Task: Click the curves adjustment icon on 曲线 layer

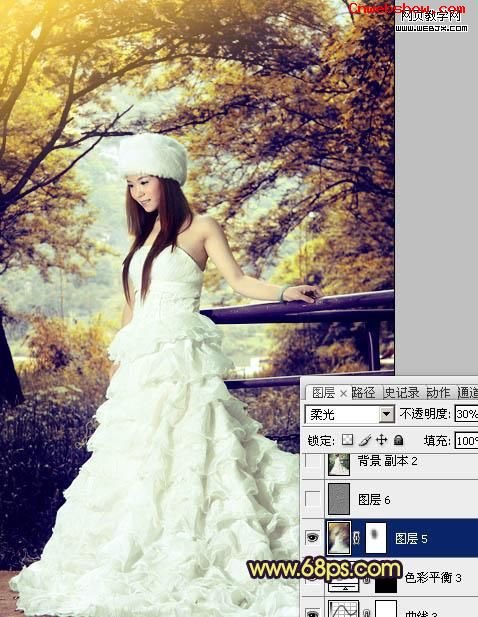Action: (344, 609)
